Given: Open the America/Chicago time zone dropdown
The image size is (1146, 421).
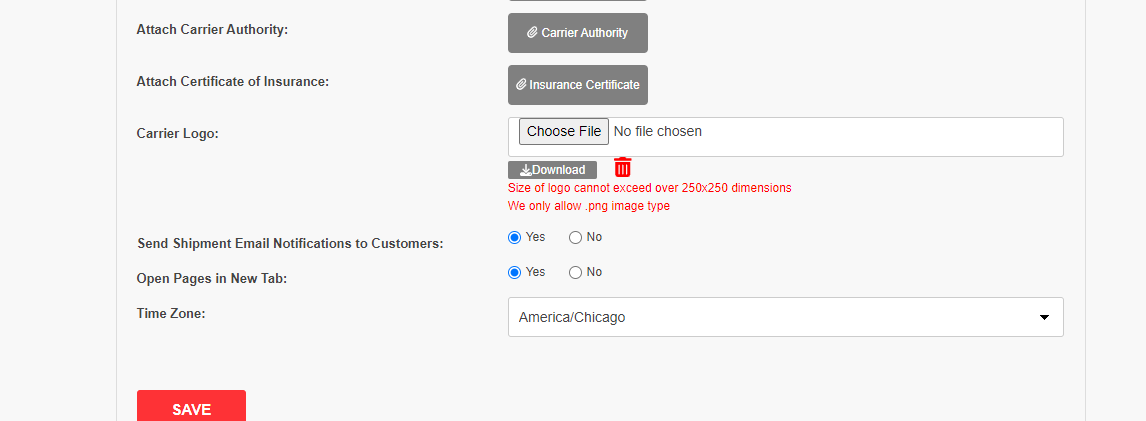Looking at the screenshot, I should pyautogui.click(x=786, y=317).
